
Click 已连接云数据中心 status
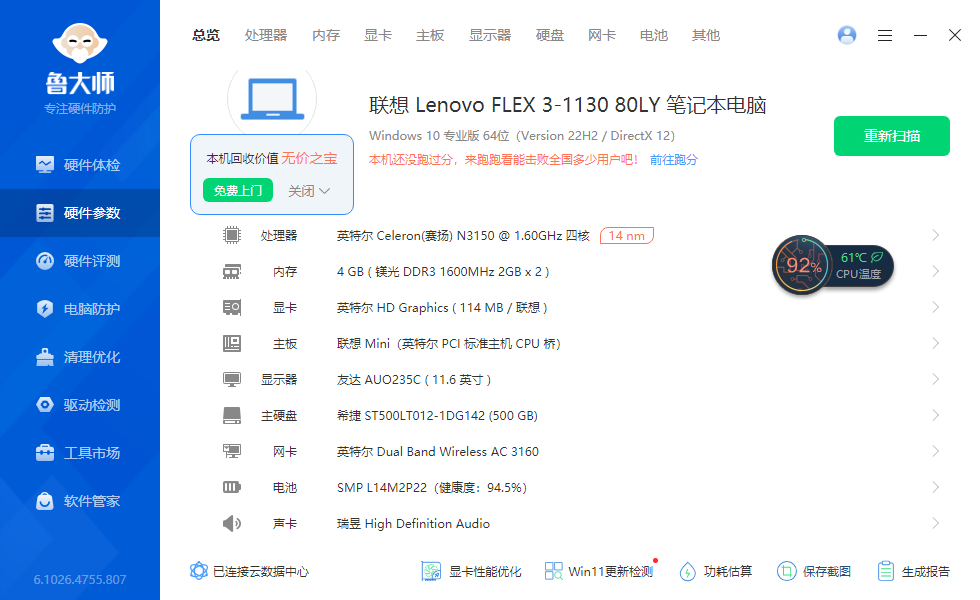pyautogui.click(x=249, y=571)
